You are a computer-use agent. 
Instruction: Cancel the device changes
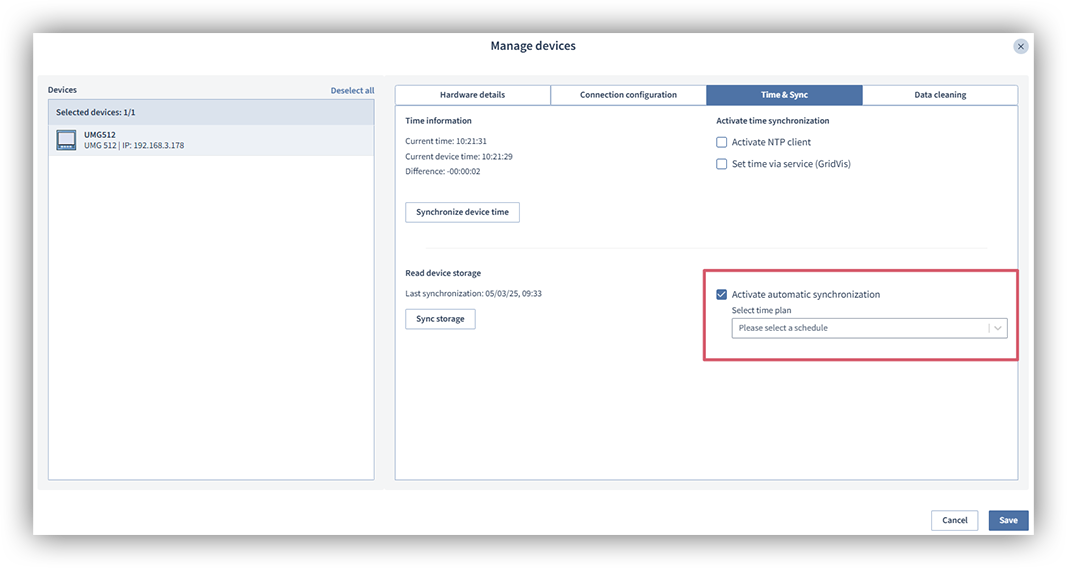tap(954, 520)
